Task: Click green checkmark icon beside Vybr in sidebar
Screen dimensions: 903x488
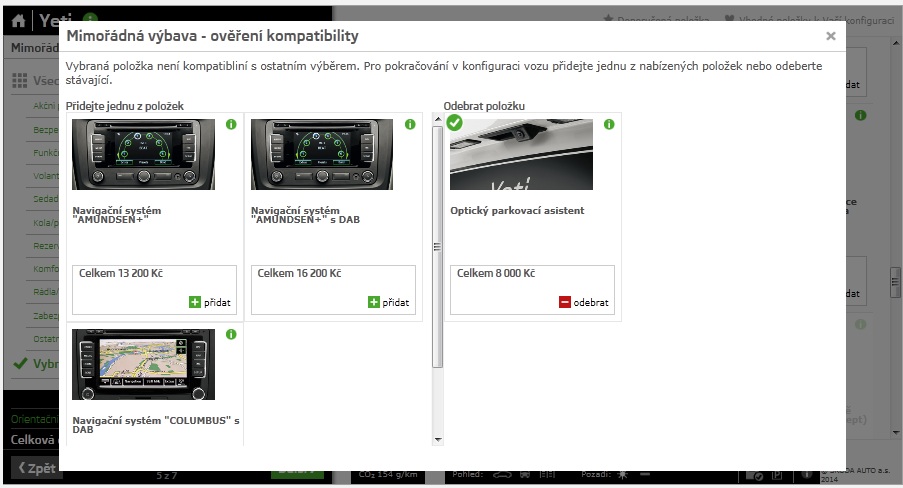Action: 21,364
